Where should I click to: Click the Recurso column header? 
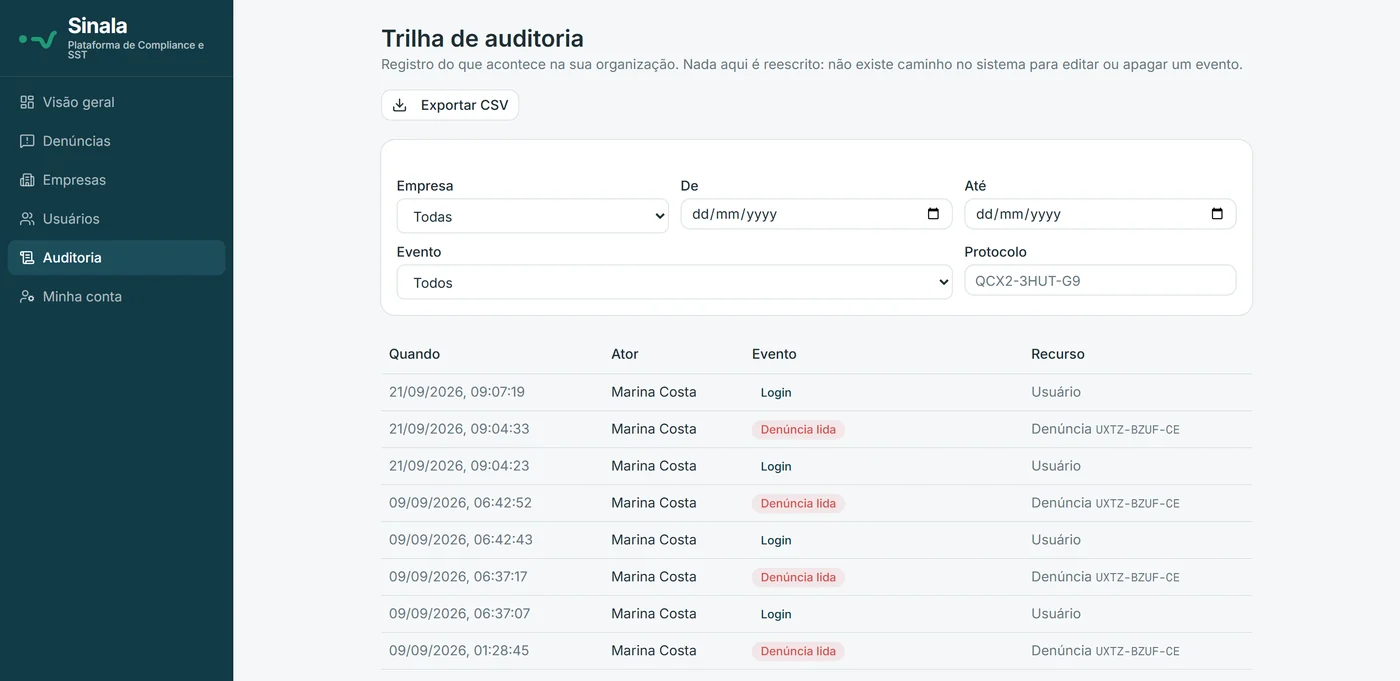pos(1058,354)
